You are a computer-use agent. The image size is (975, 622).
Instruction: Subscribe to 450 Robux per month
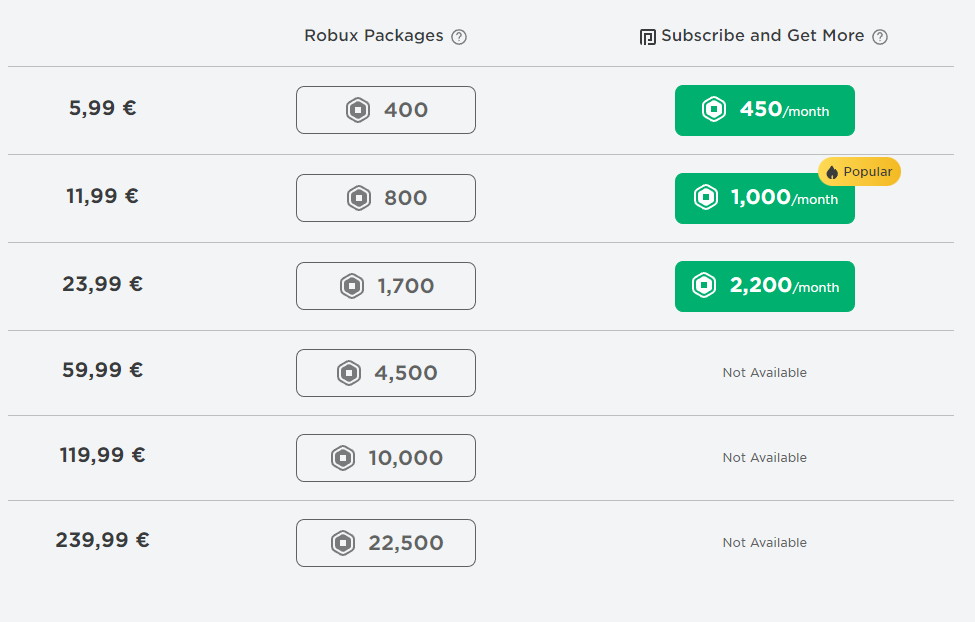[x=765, y=110]
